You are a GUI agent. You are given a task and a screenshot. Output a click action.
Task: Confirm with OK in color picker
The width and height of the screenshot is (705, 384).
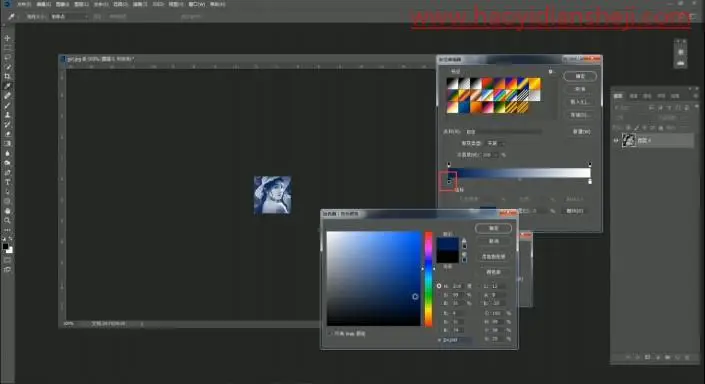493,228
